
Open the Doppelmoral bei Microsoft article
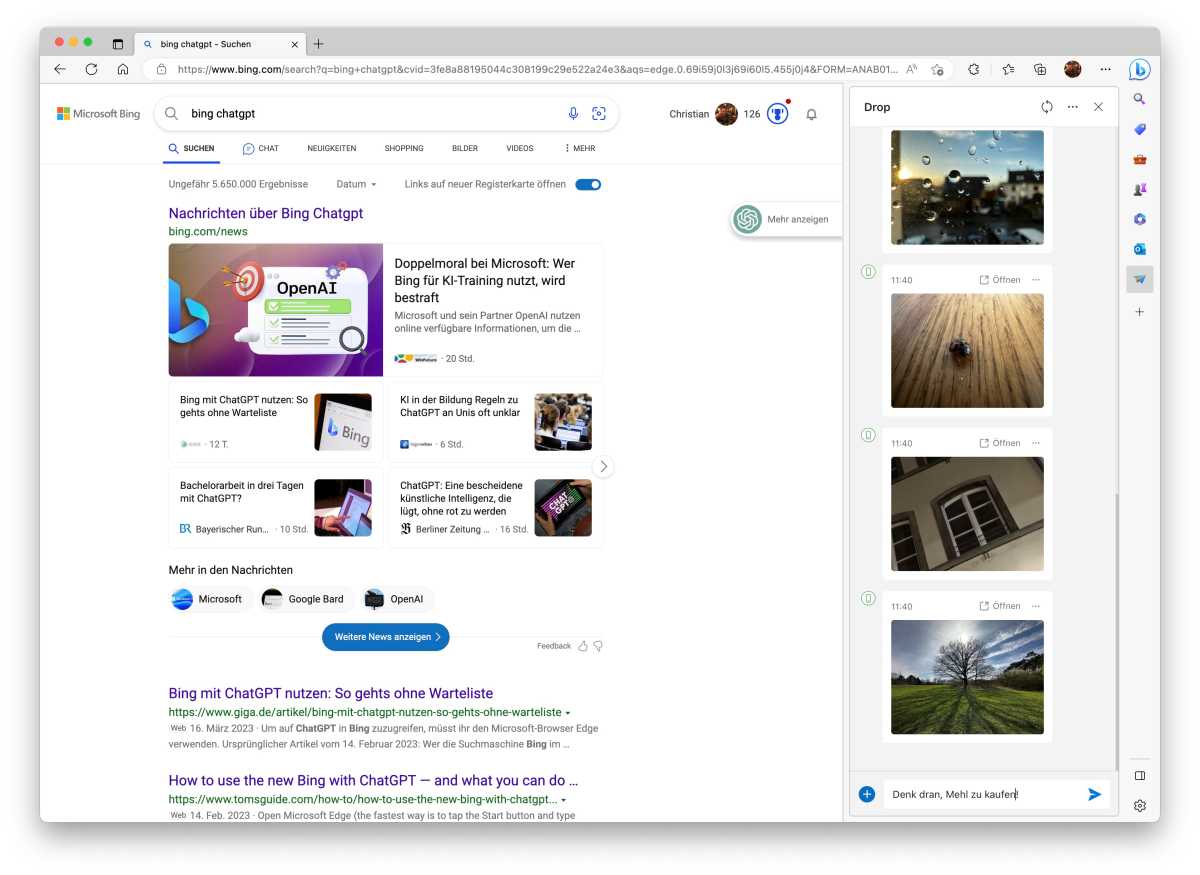point(485,280)
